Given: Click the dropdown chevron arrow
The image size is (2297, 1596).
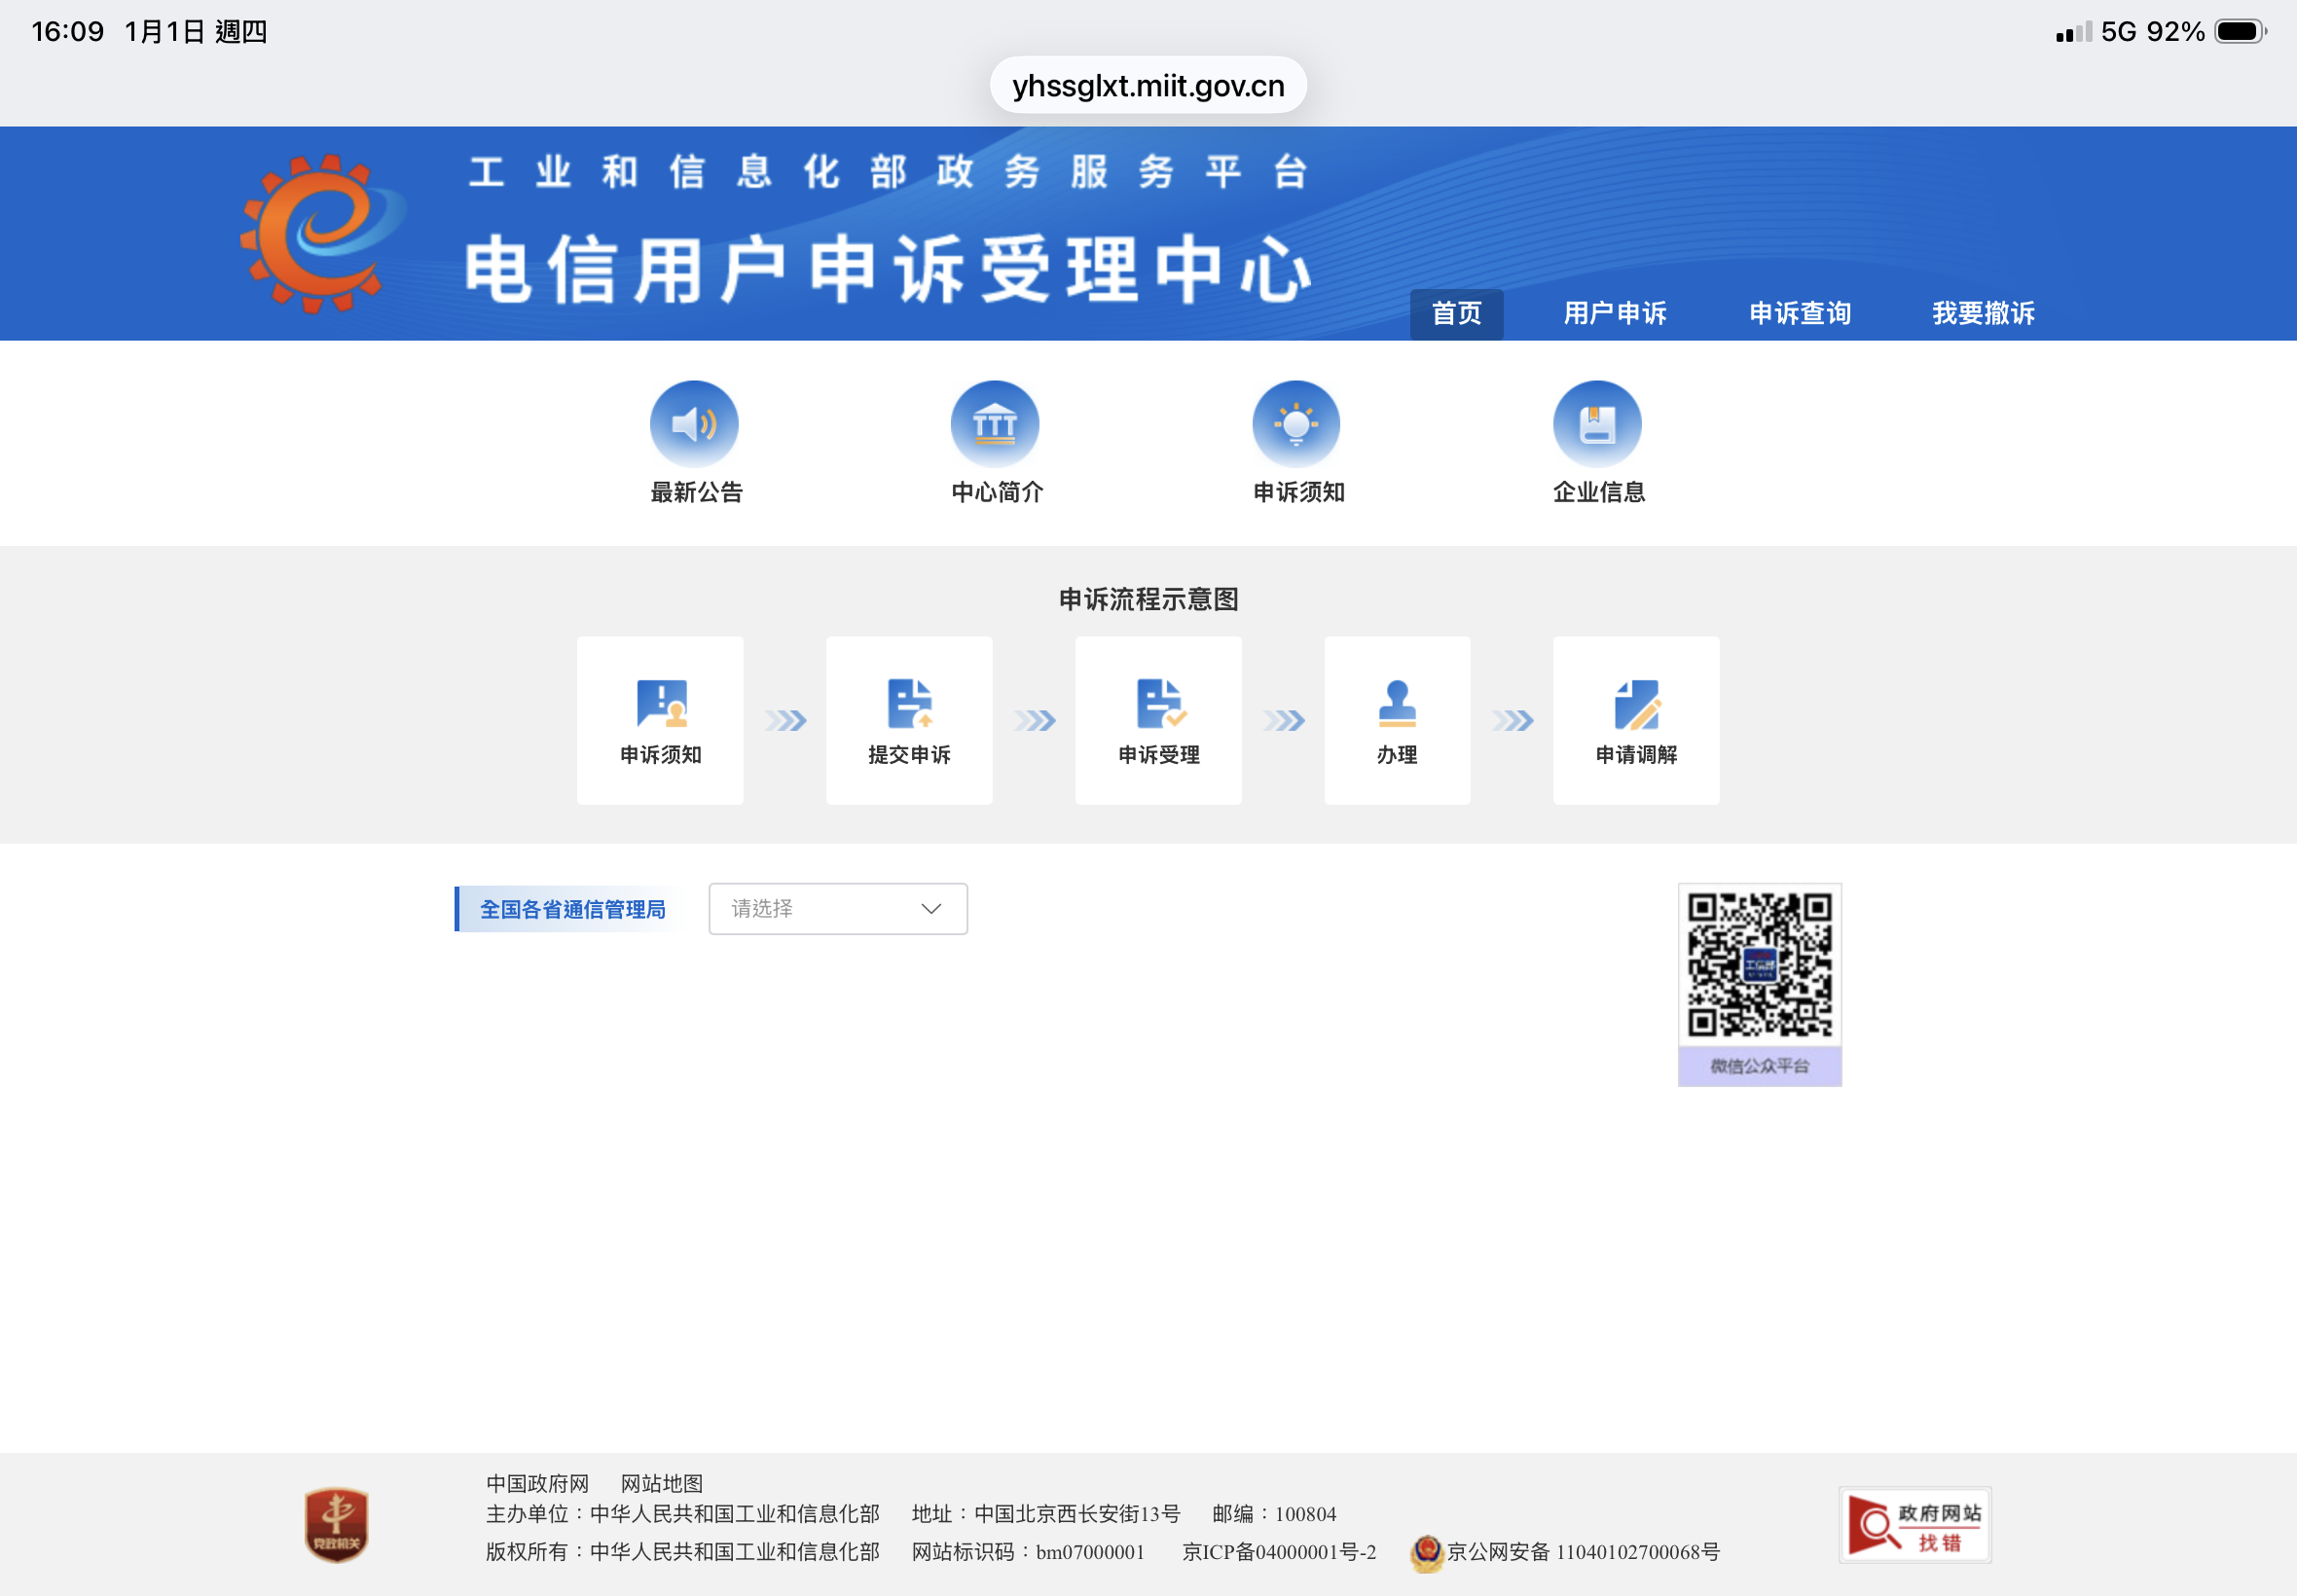Looking at the screenshot, I should [x=931, y=909].
